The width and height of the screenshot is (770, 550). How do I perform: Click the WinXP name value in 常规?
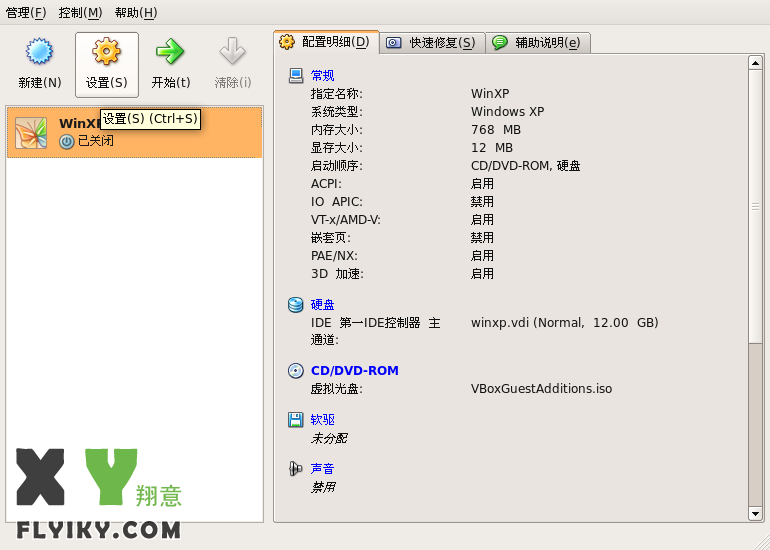tap(490, 93)
